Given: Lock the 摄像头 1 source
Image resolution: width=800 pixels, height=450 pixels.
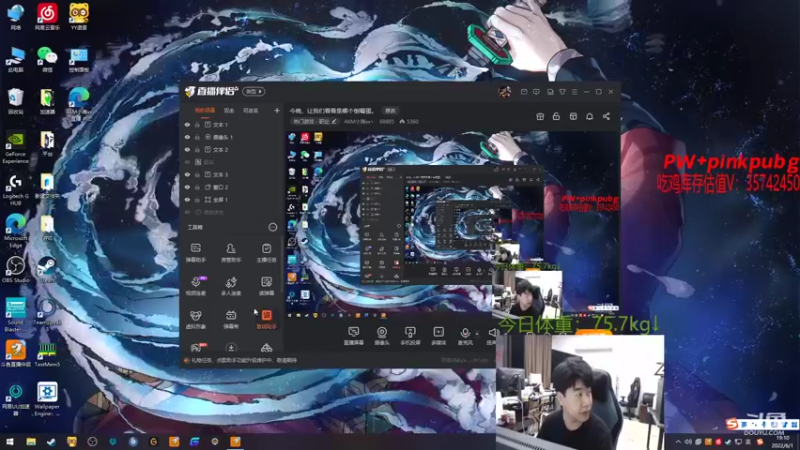Looking at the screenshot, I should point(197,137).
